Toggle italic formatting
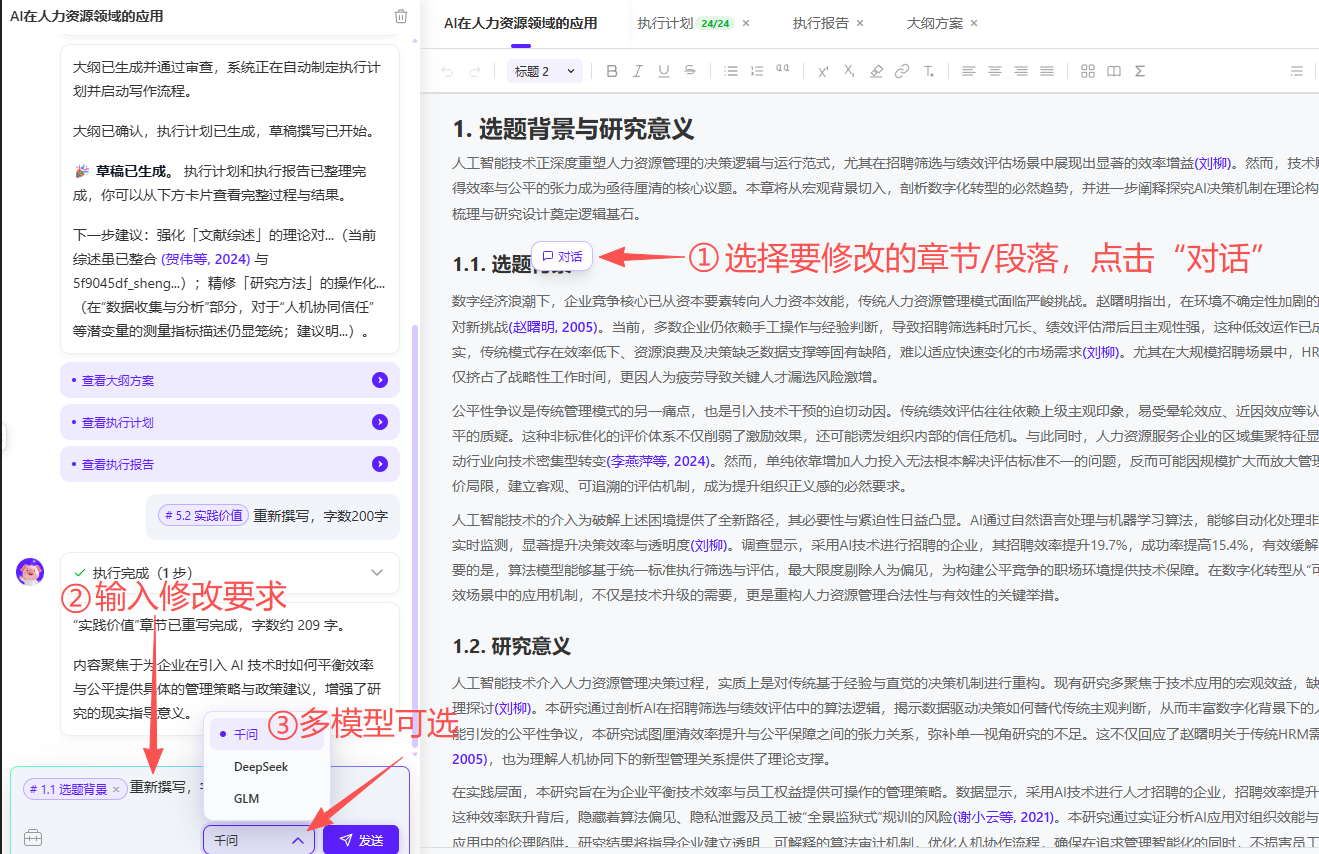 point(638,71)
